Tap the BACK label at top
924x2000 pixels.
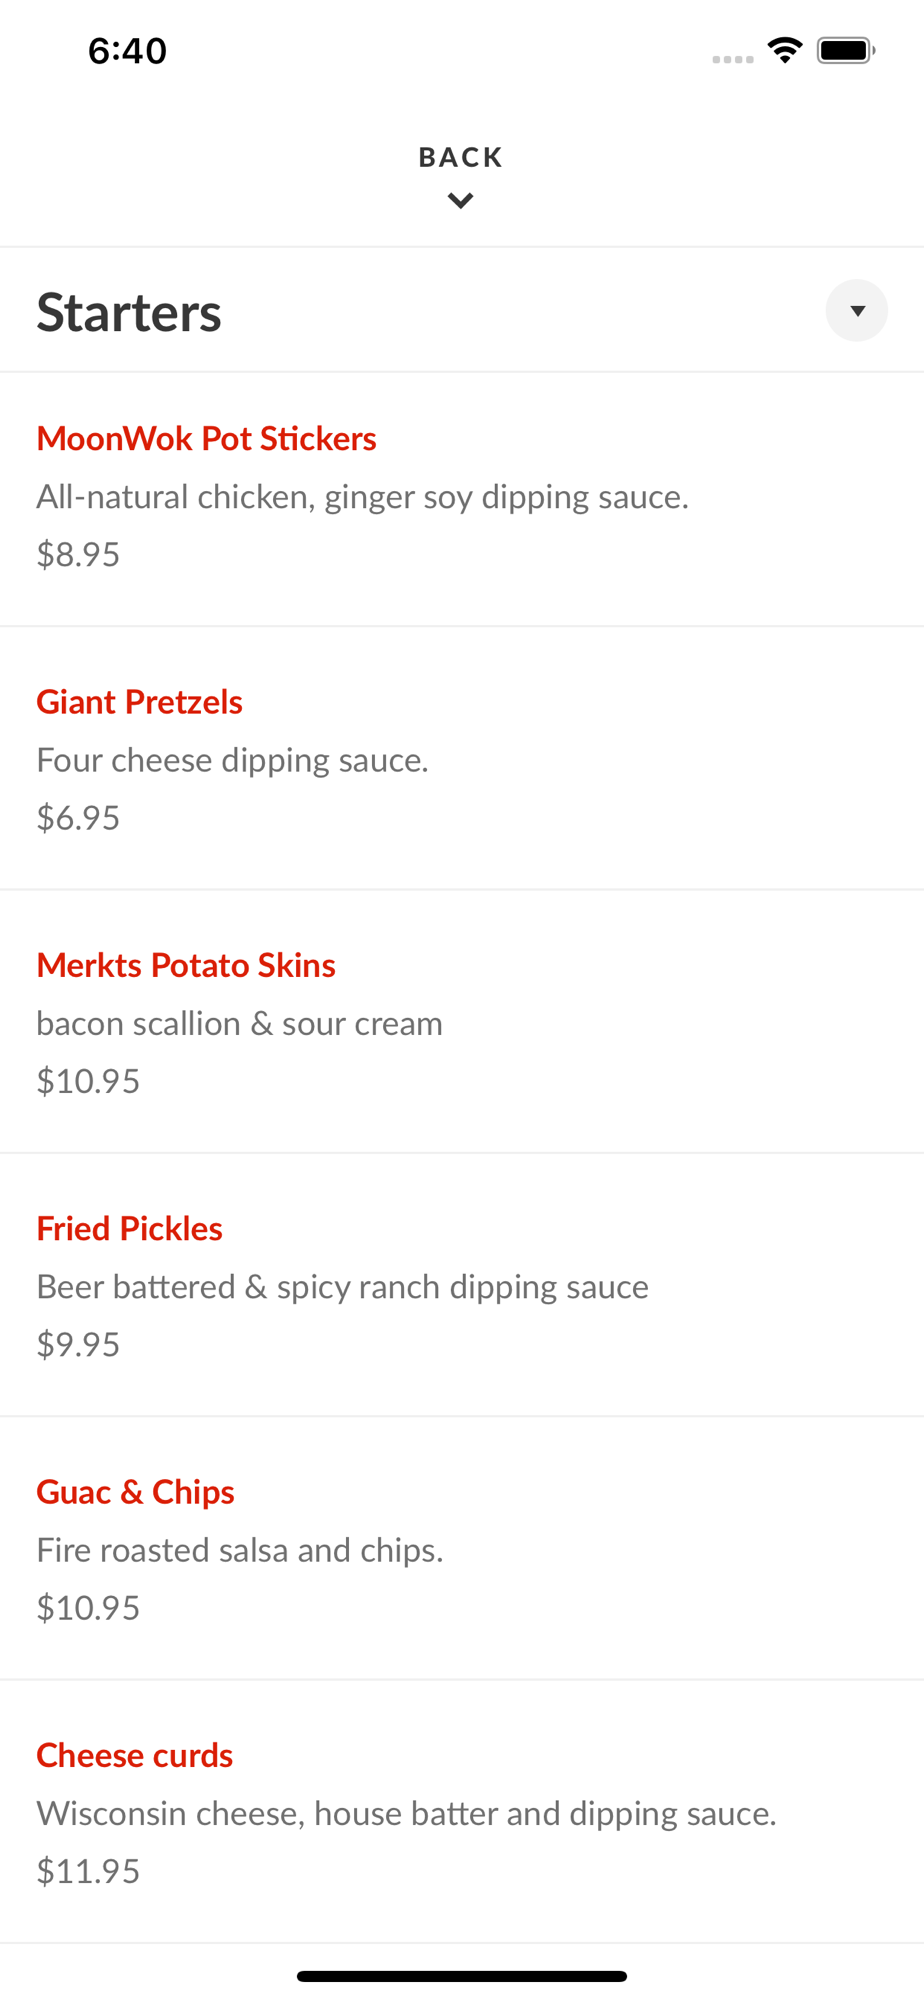click(x=460, y=157)
